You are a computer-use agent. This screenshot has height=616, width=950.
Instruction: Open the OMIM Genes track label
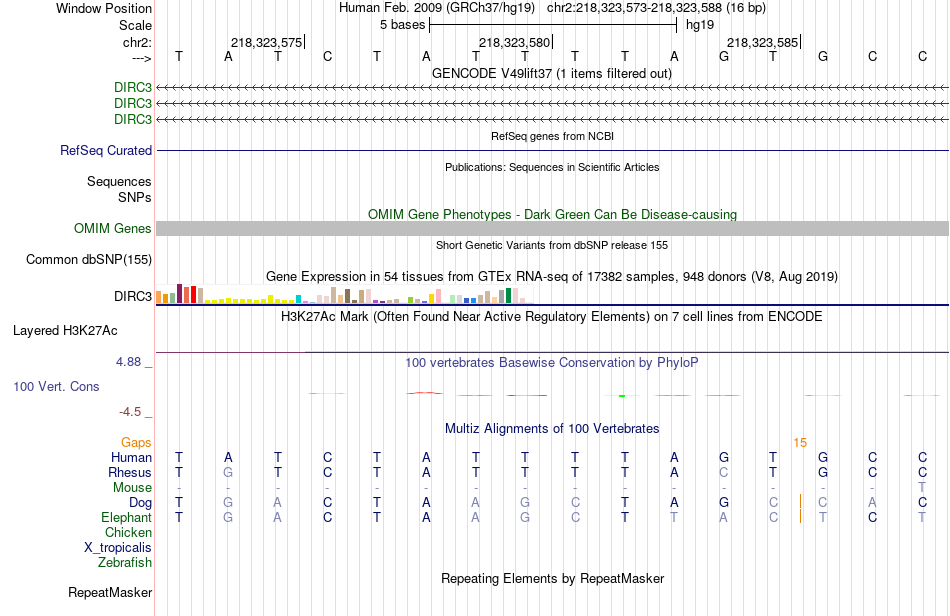click(113, 228)
